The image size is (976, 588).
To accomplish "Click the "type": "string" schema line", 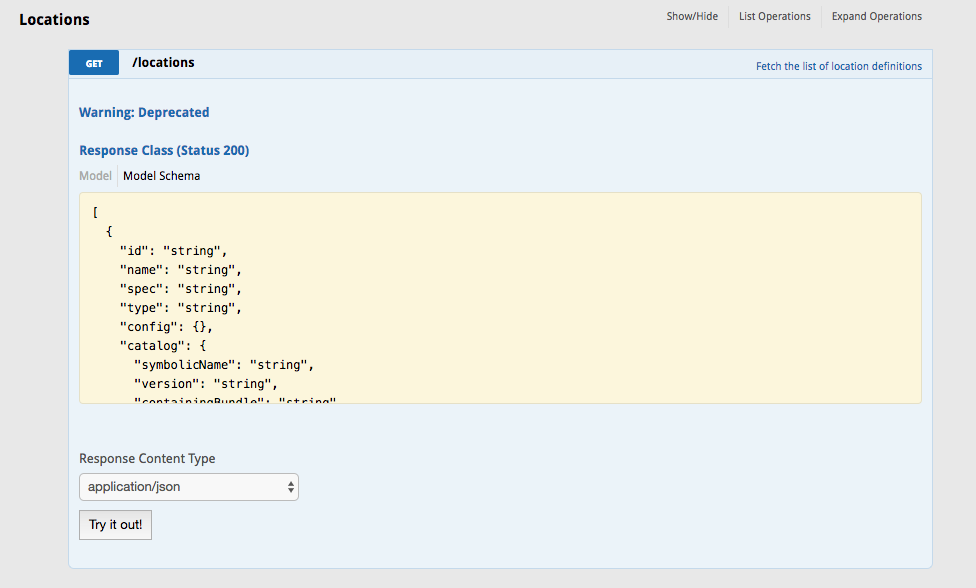I will pyautogui.click(x=181, y=308).
